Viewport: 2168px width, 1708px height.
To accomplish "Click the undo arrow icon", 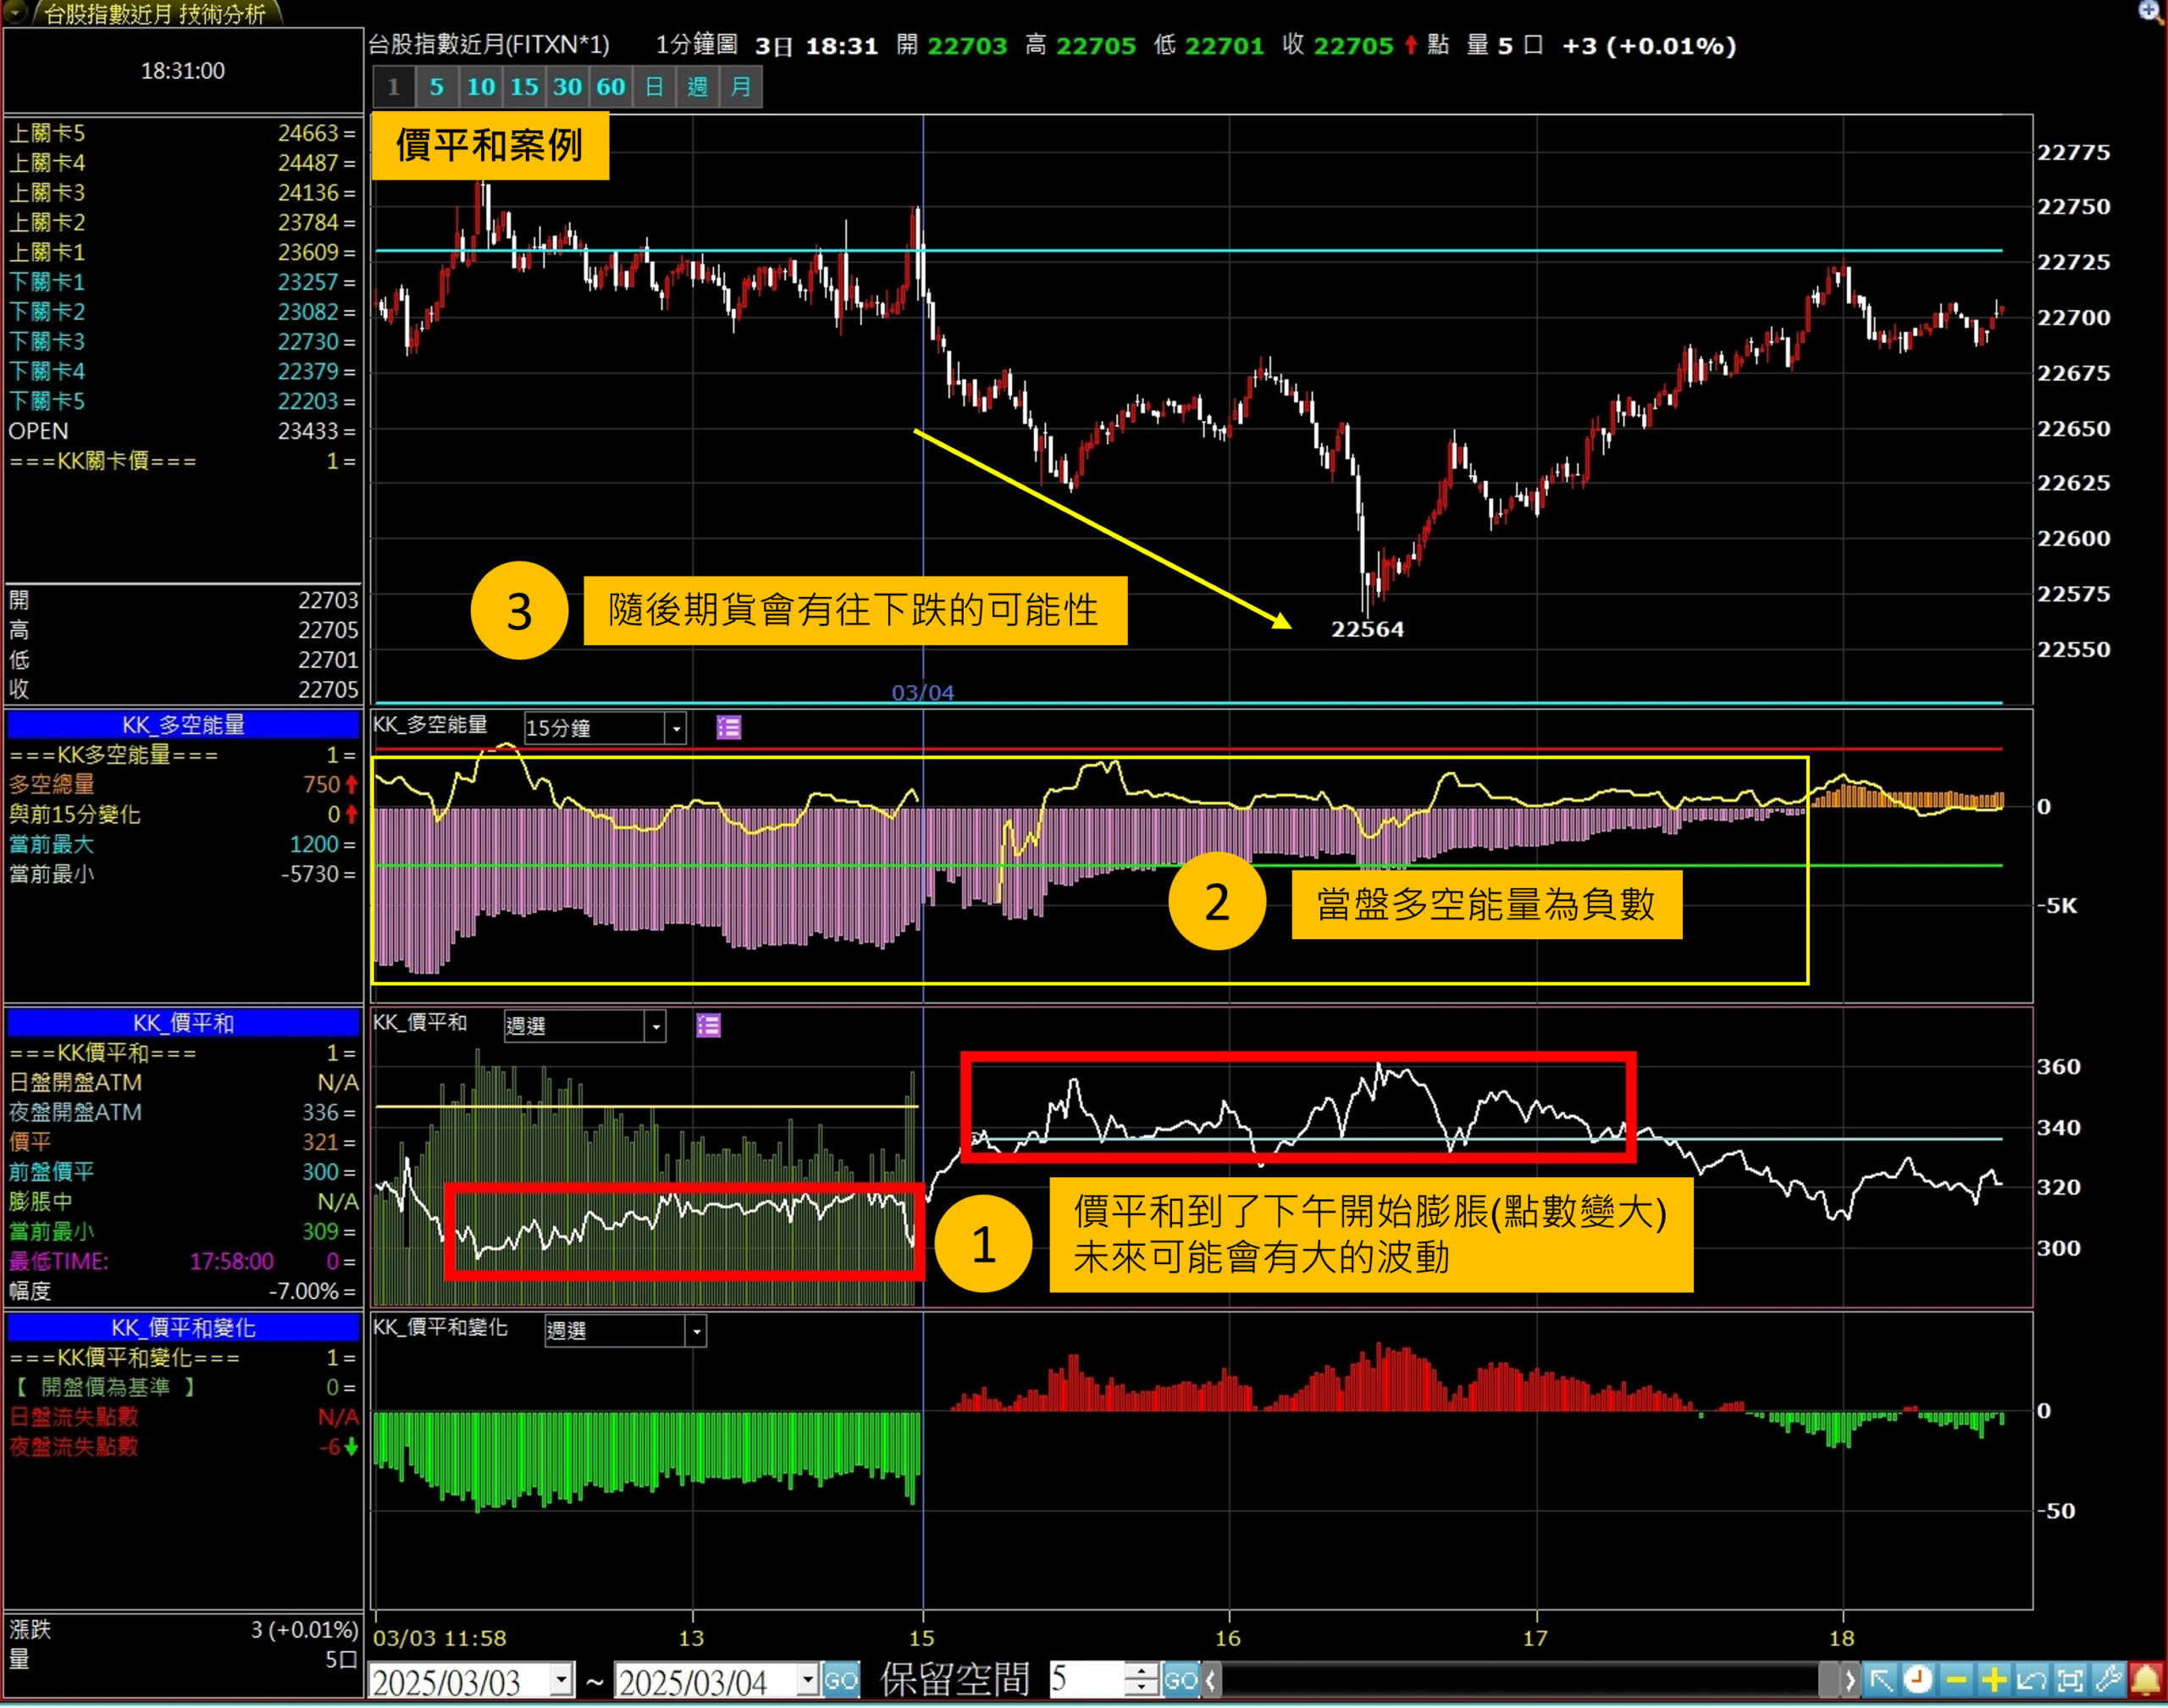I will click(x=2031, y=1679).
